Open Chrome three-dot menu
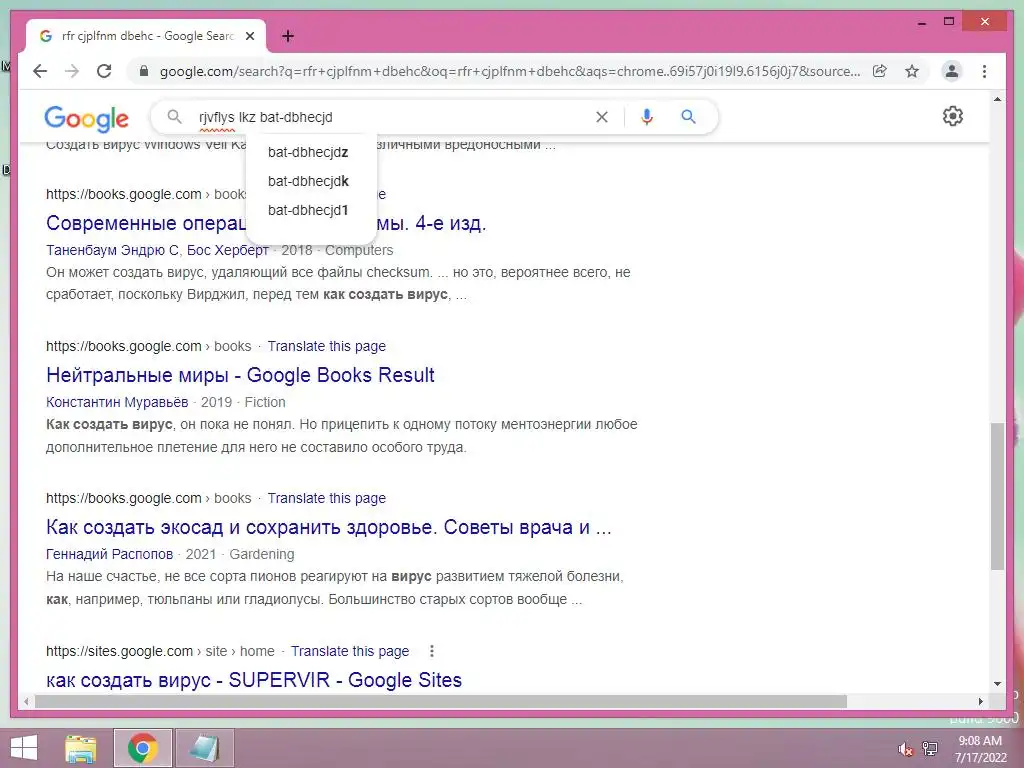The image size is (1024, 768). pyautogui.click(x=984, y=71)
